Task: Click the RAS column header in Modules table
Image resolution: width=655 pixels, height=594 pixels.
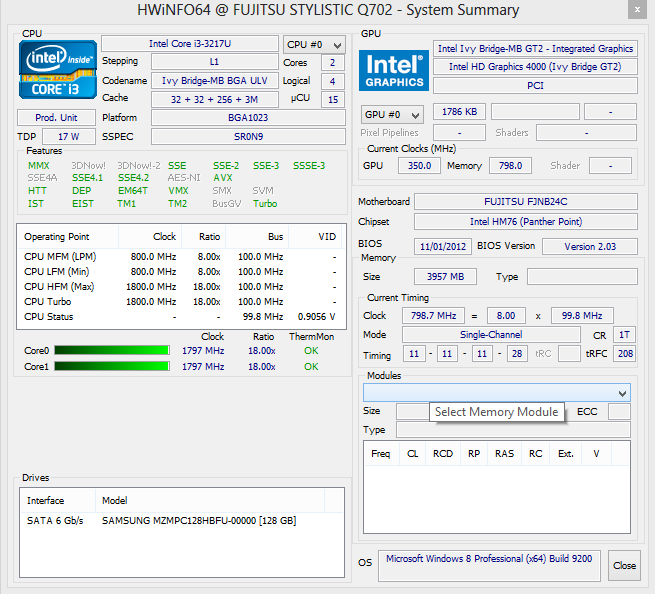Action: (x=504, y=454)
